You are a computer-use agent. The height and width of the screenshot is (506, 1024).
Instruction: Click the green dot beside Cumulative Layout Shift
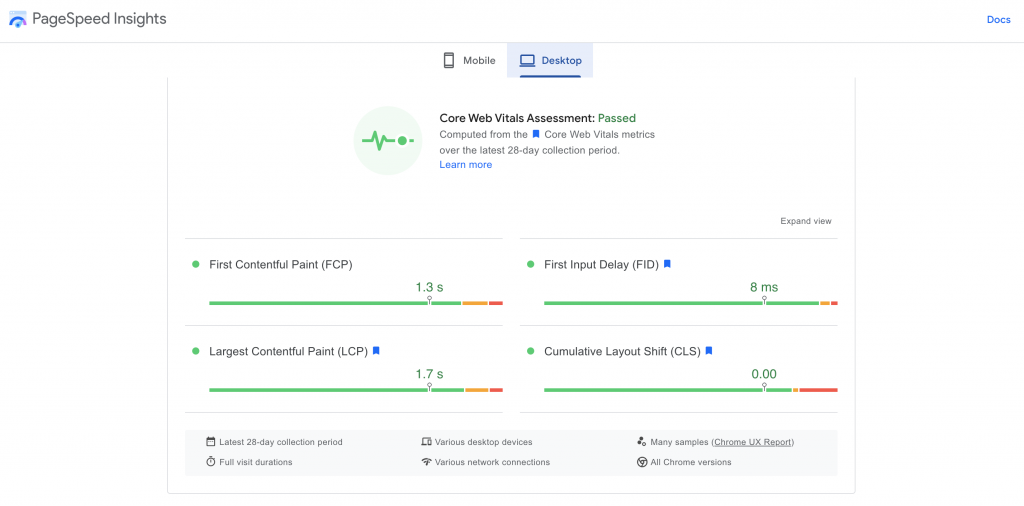[x=530, y=351]
